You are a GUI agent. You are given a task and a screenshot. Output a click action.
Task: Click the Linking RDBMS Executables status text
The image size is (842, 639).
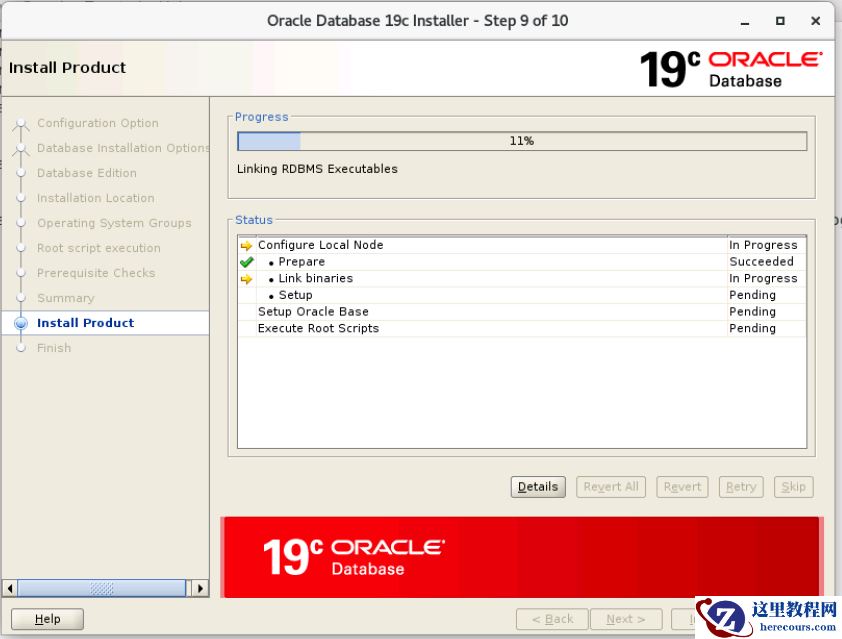click(317, 169)
